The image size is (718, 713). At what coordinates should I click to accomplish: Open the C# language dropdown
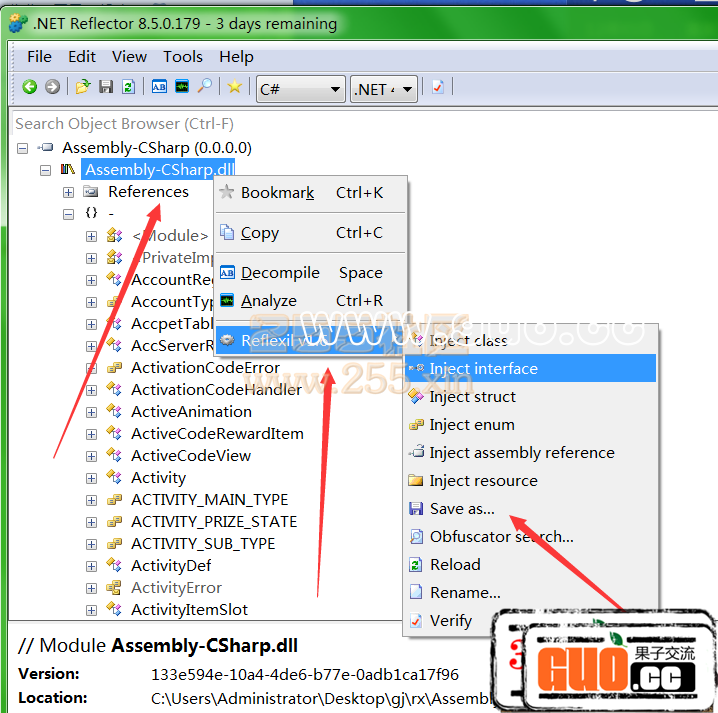300,89
